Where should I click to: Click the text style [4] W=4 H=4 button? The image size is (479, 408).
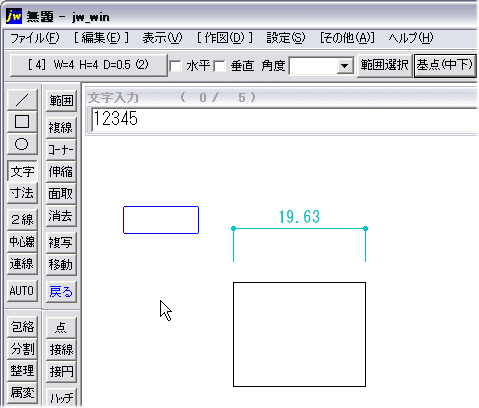(x=88, y=65)
